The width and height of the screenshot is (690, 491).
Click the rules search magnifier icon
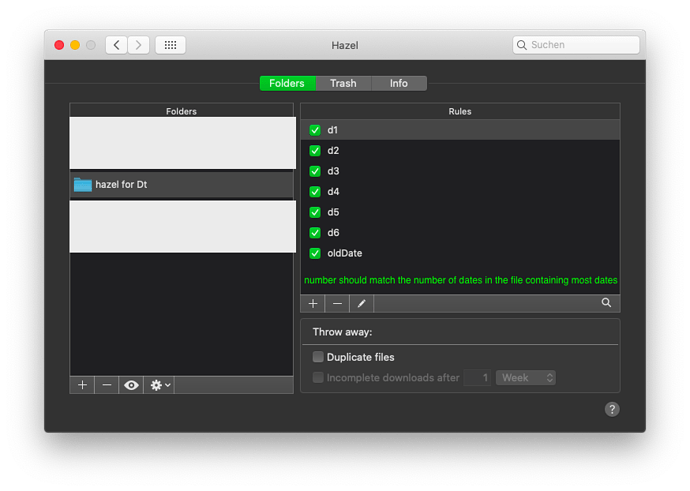[x=606, y=302]
